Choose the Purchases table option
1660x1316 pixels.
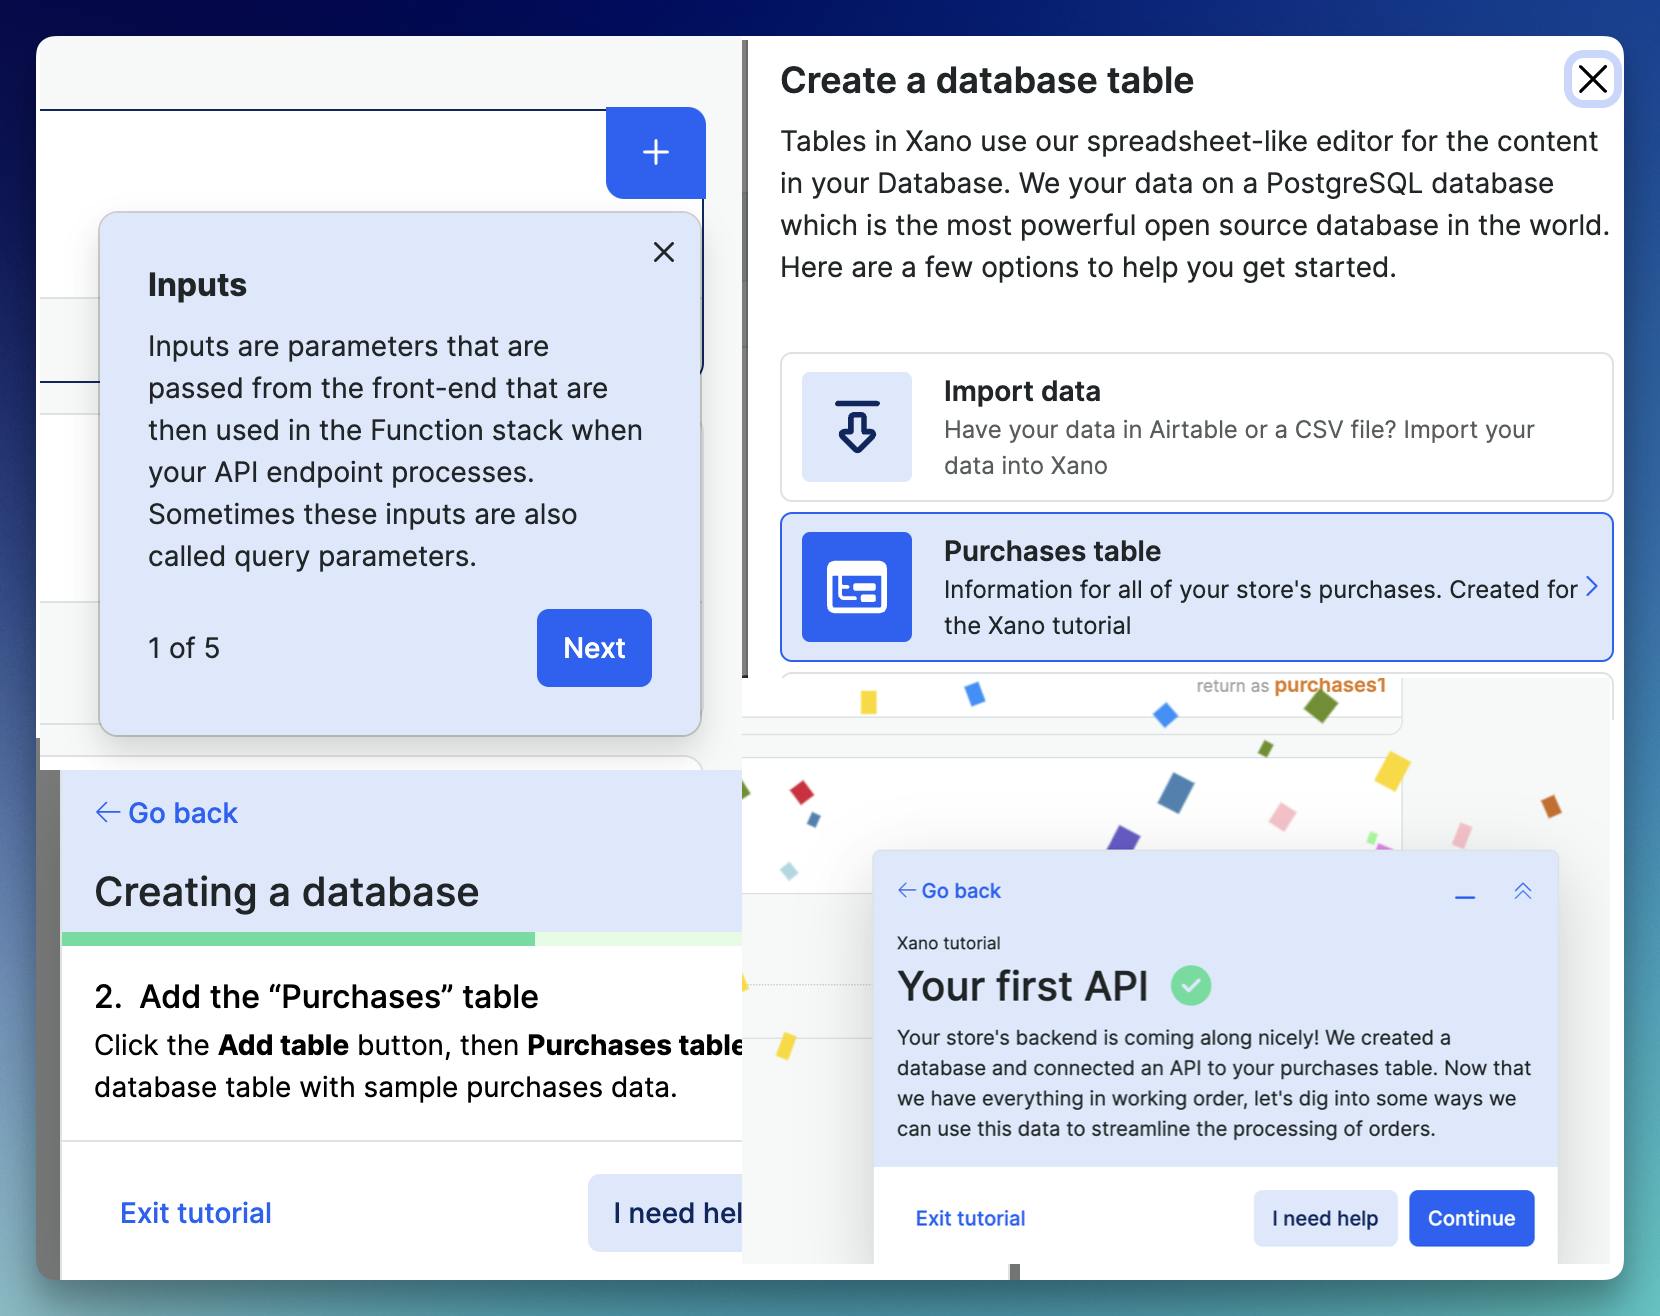click(1196, 587)
